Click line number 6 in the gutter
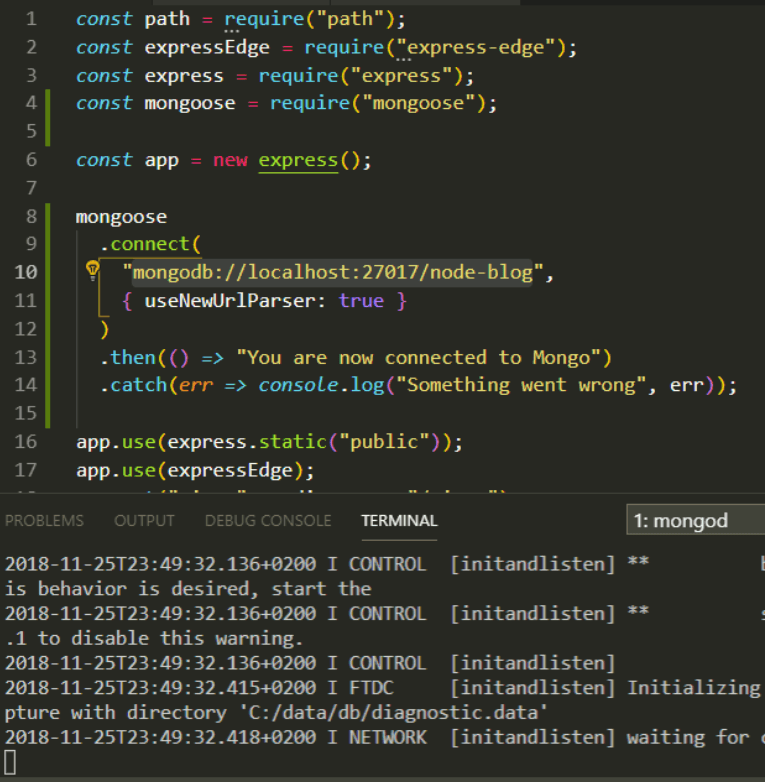This screenshot has width=765, height=782. pyautogui.click(x=31, y=160)
